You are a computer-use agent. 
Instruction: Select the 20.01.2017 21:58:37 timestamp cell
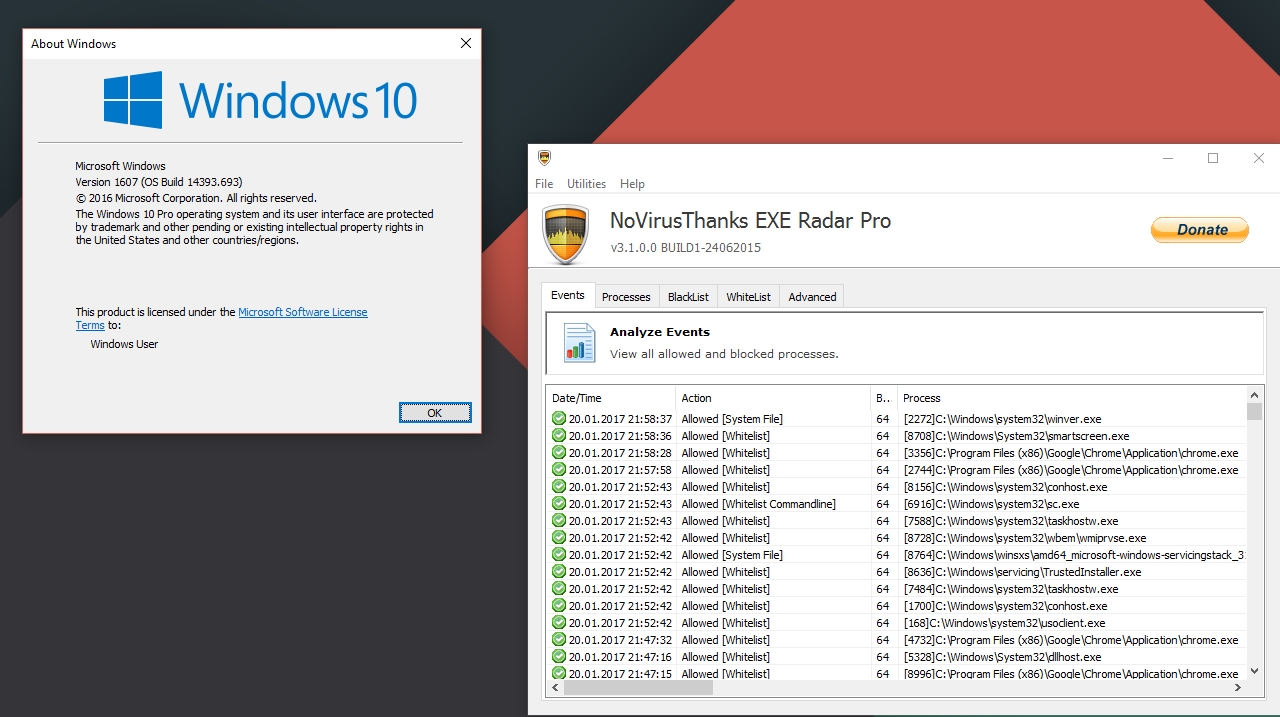(620, 419)
